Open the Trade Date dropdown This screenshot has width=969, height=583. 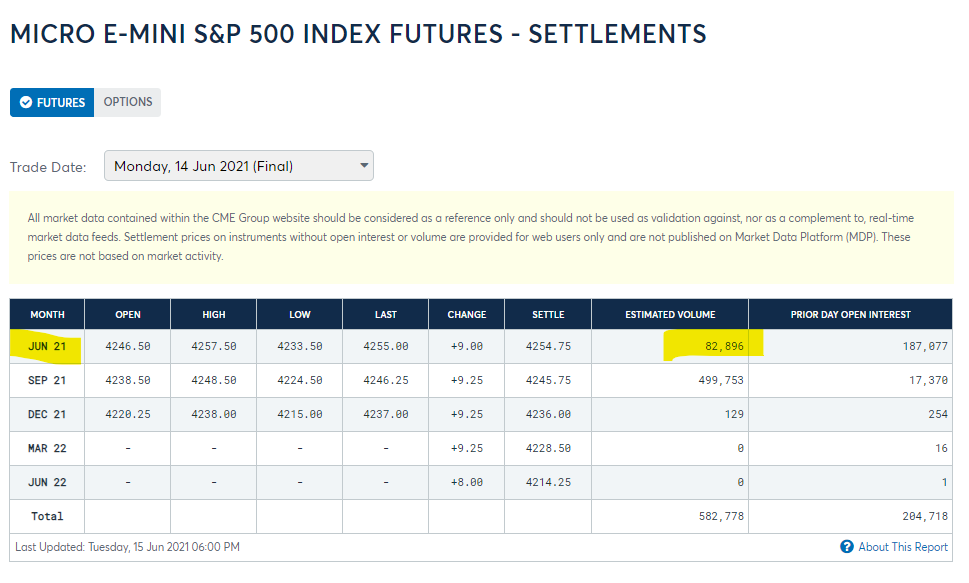[239, 166]
